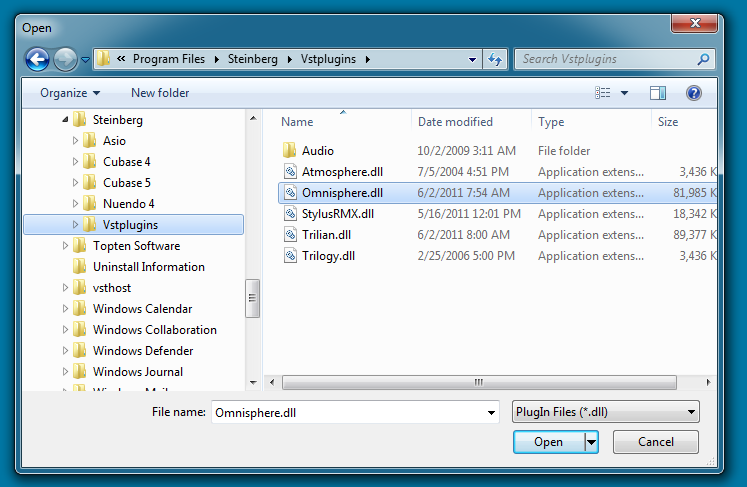
Task: Click the StylusRMX.dll file icon
Action: click(x=290, y=213)
